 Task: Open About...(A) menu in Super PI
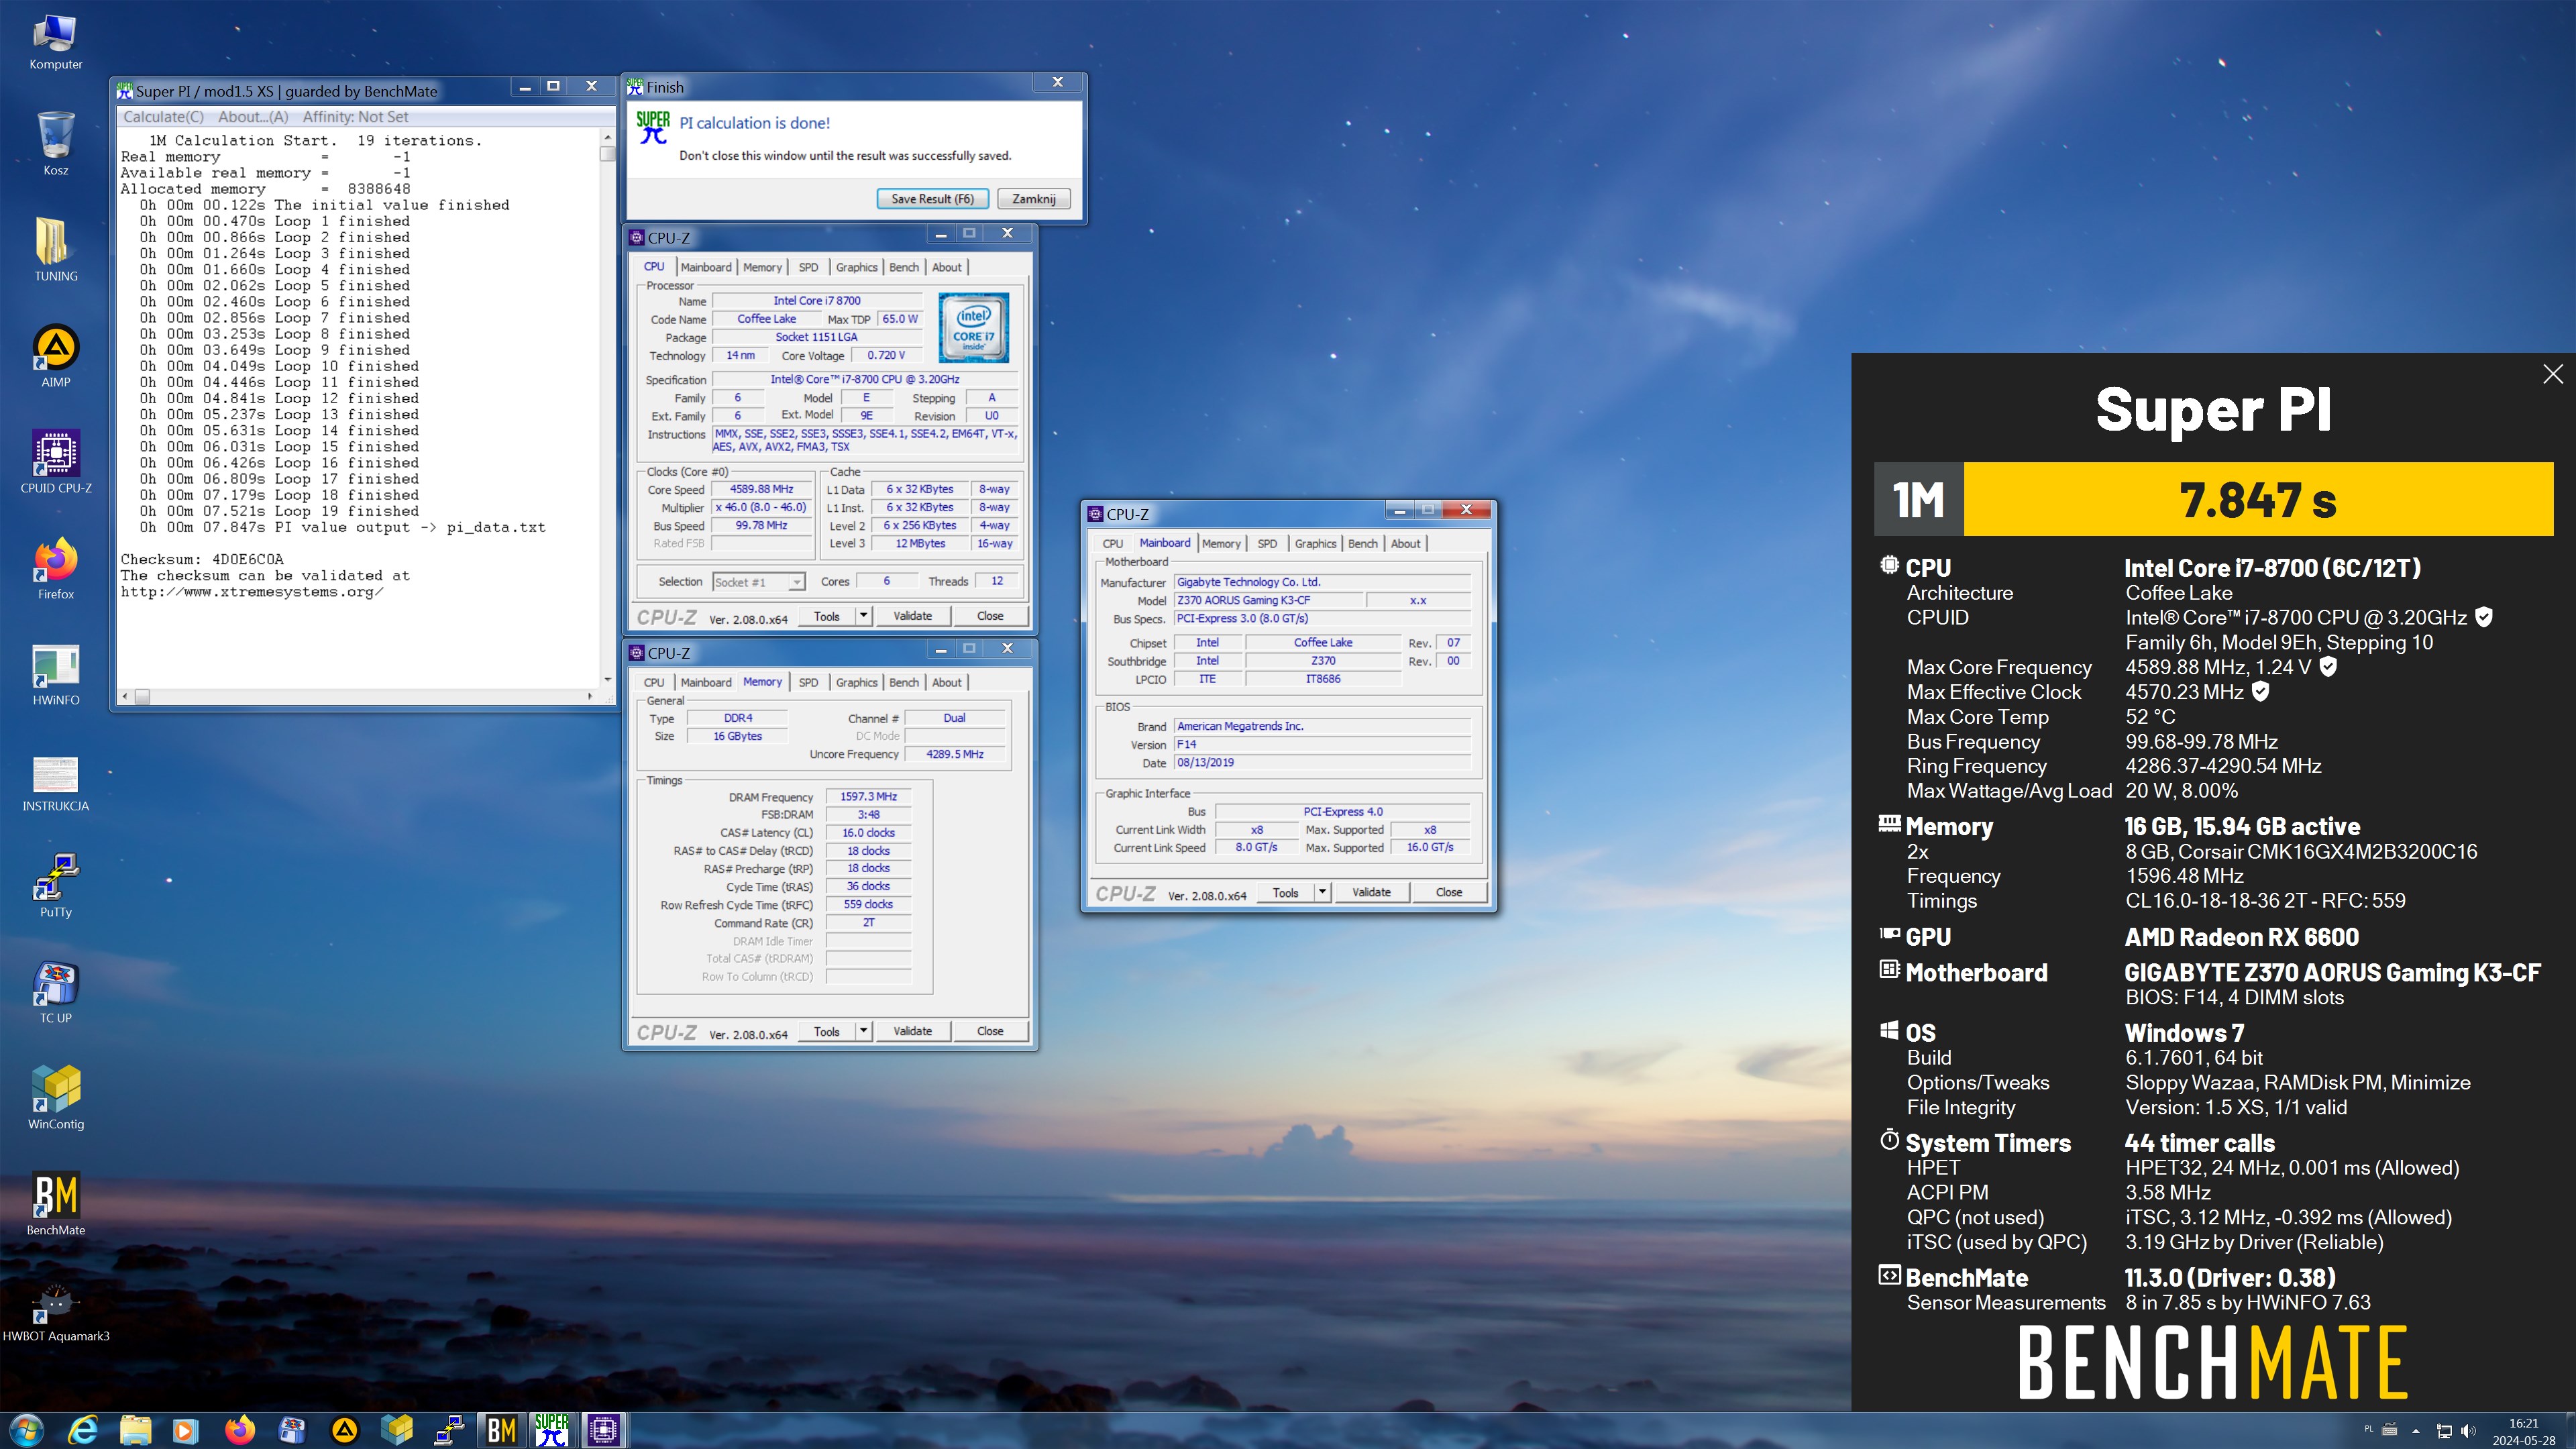[x=253, y=117]
